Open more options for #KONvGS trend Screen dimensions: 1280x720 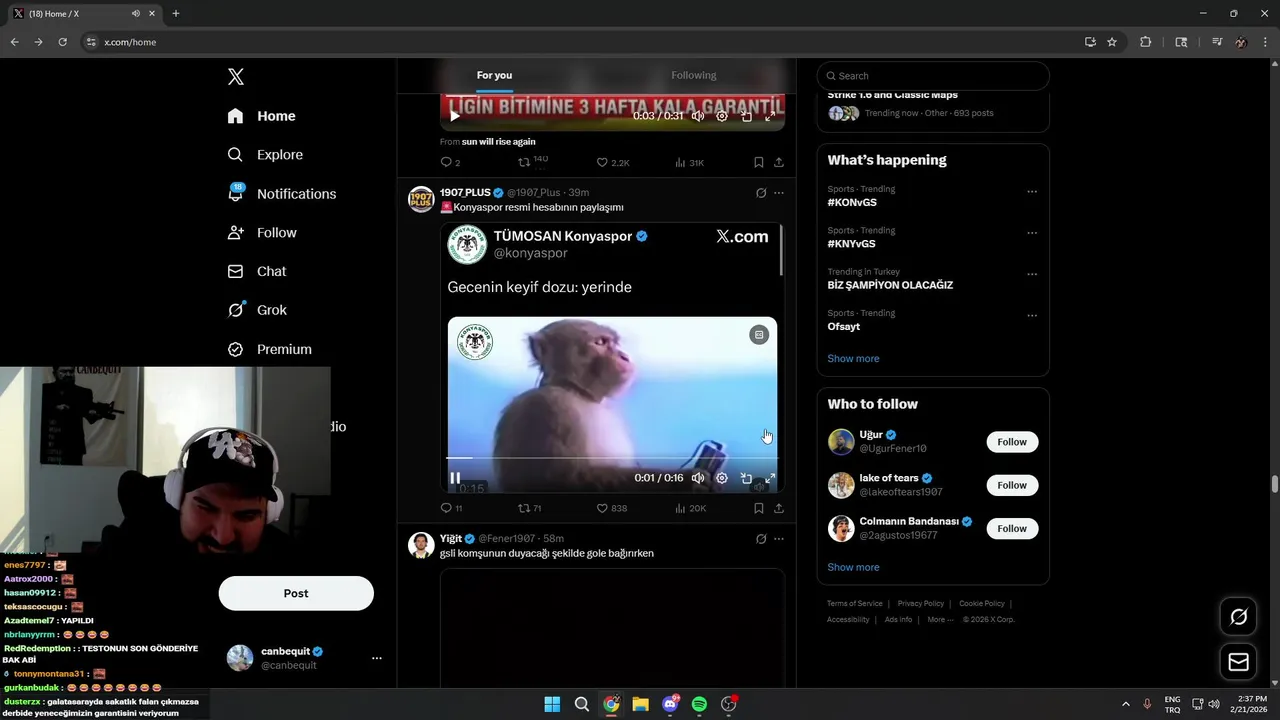tap(1032, 192)
